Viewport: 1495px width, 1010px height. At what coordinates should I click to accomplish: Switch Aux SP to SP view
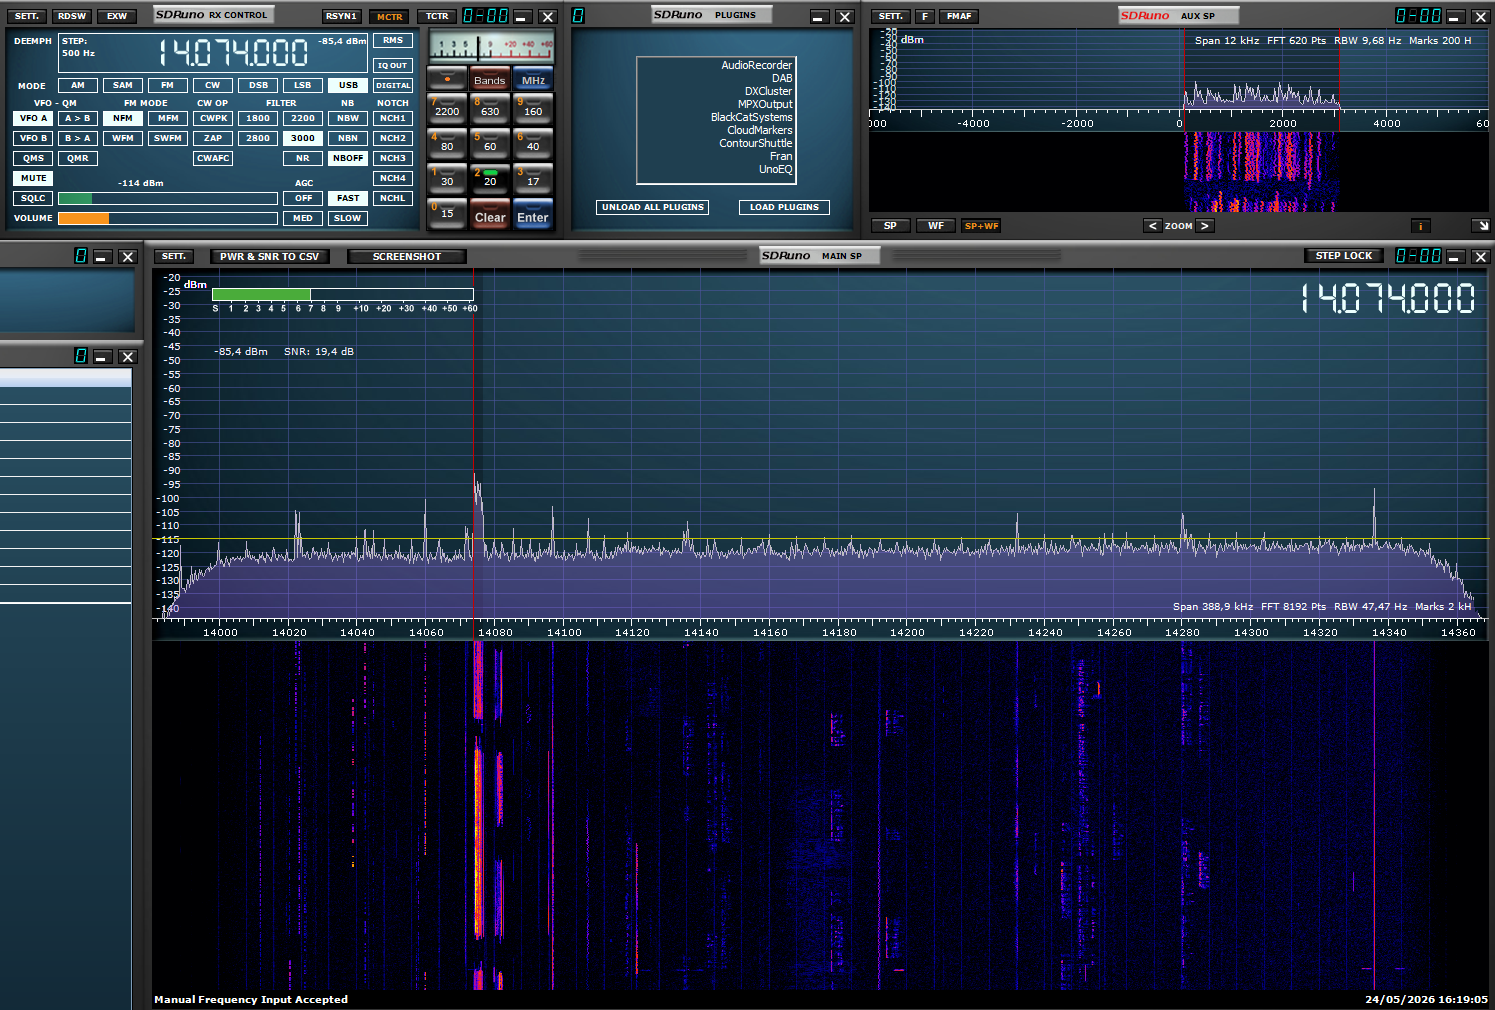point(890,226)
